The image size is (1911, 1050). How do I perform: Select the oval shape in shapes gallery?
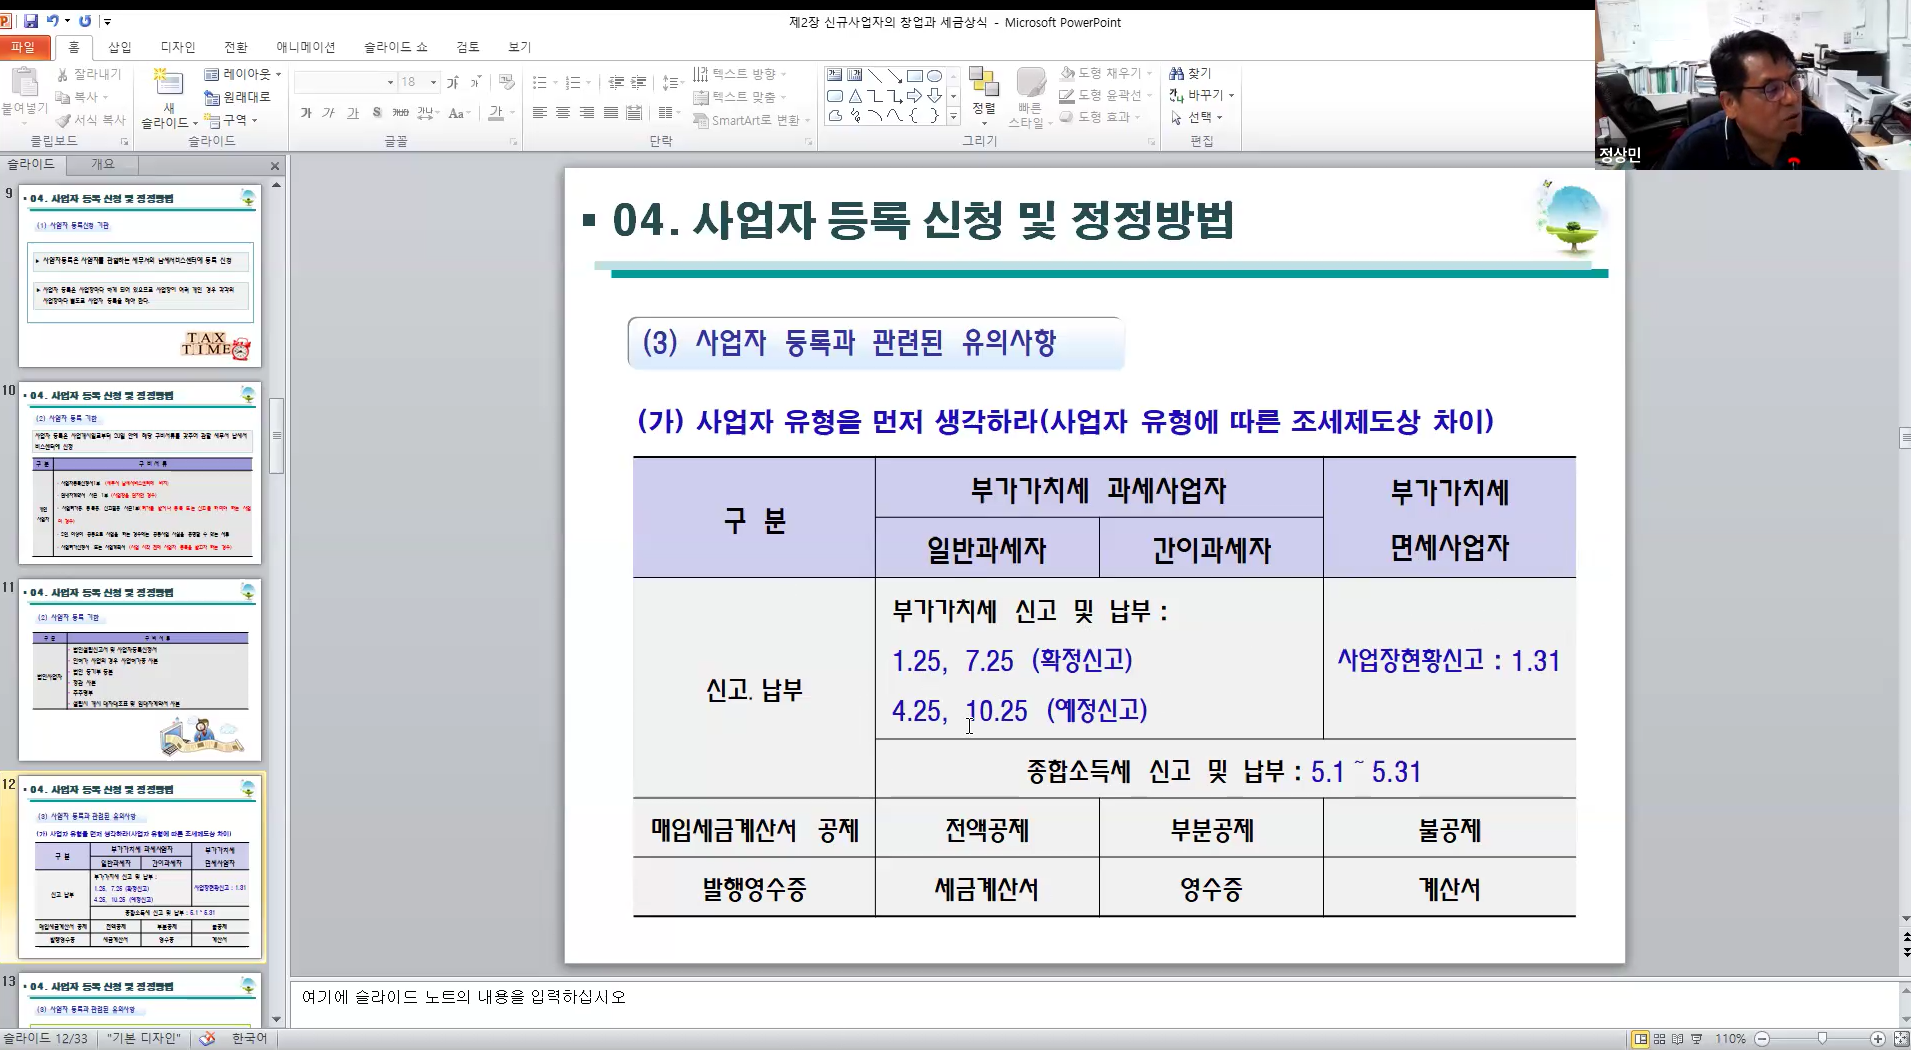tap(934, 76)
